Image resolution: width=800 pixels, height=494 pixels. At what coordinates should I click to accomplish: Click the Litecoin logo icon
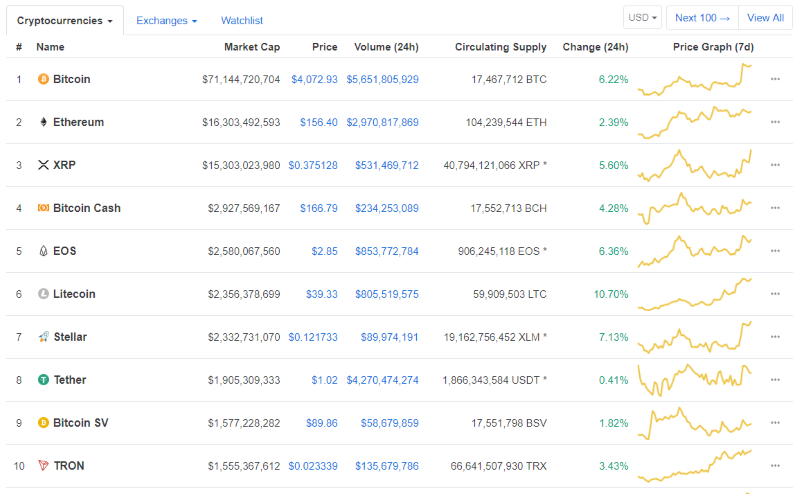tap(43, 294)
